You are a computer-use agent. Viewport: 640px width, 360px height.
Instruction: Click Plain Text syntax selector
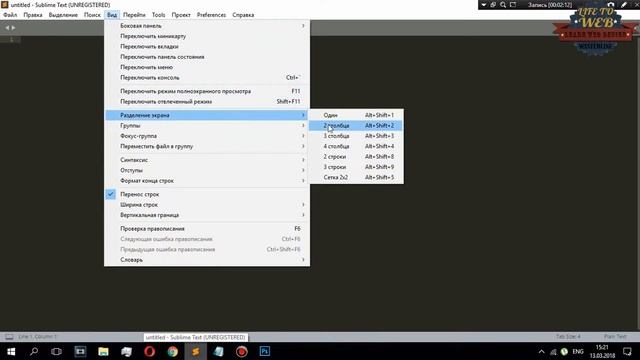pos(615,337)
